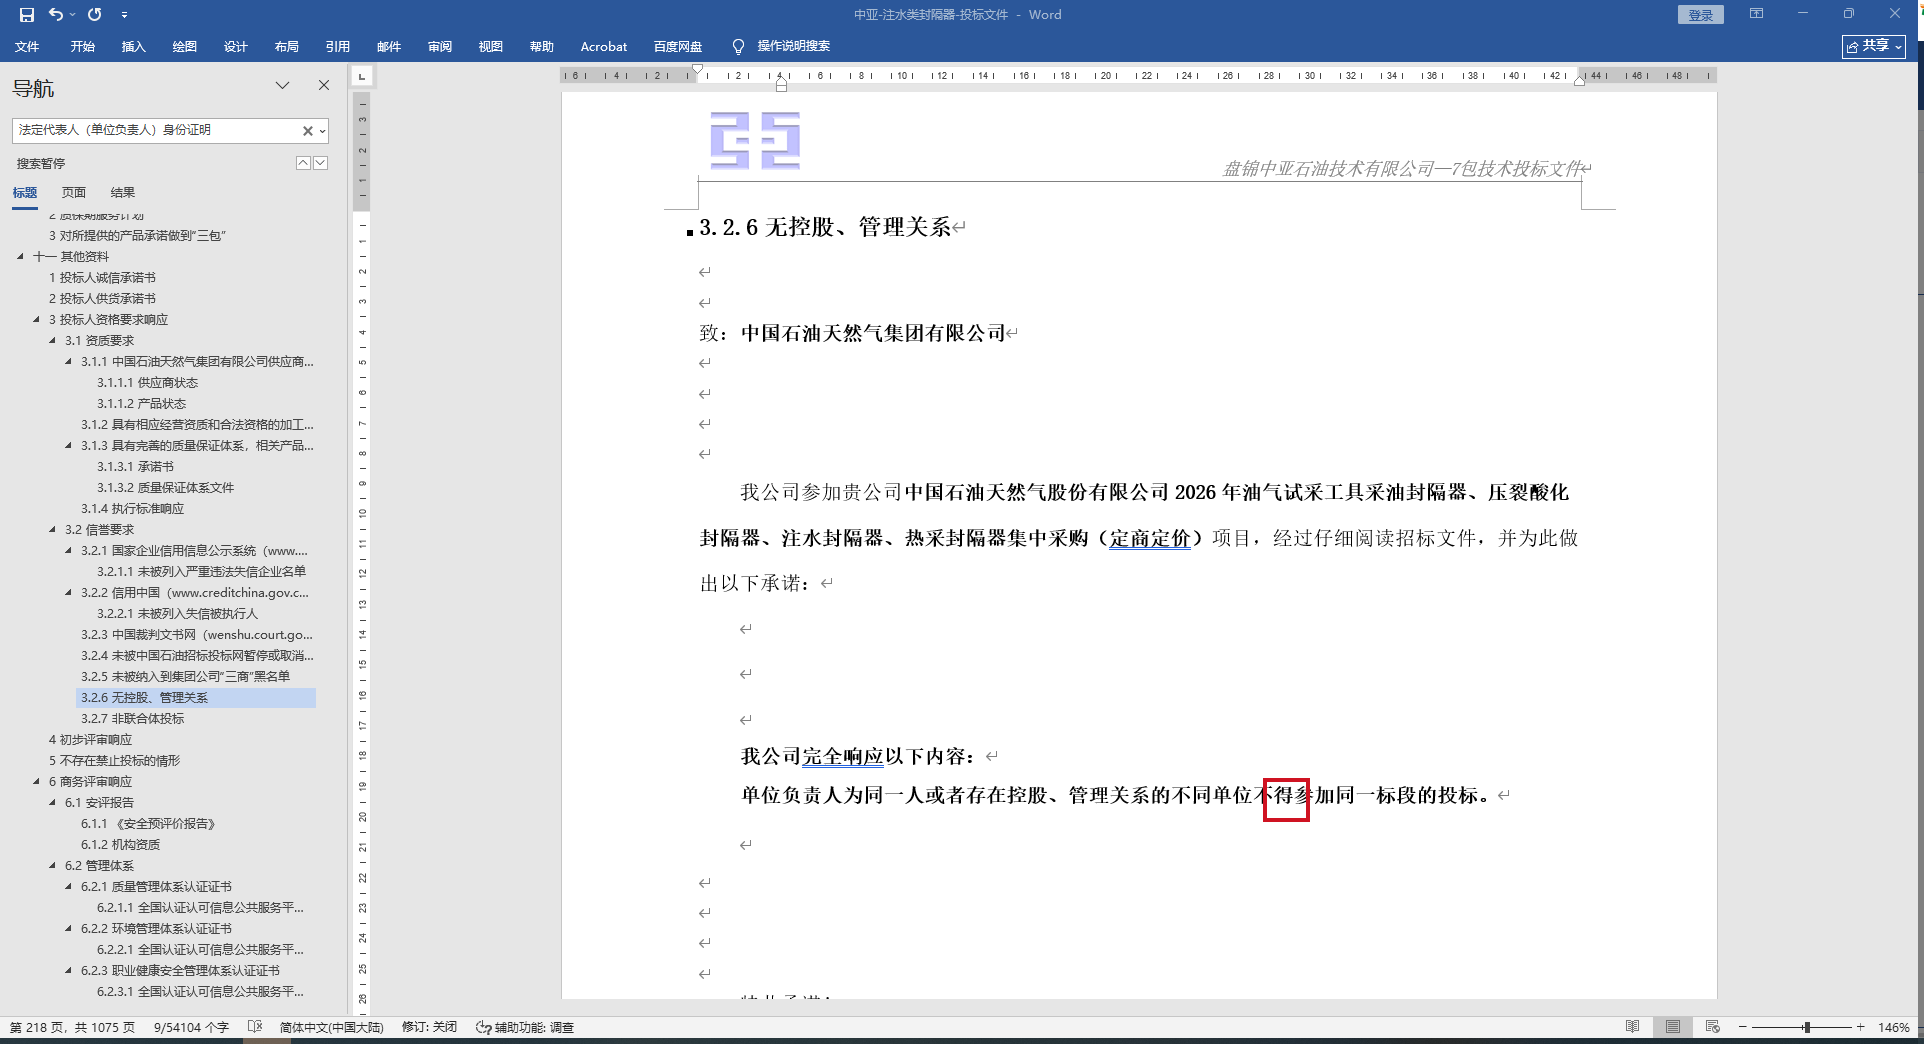Click the 操作说明搜索 search box
1924x1044 pixels.
pyautogui.click(x=793, y=47)
